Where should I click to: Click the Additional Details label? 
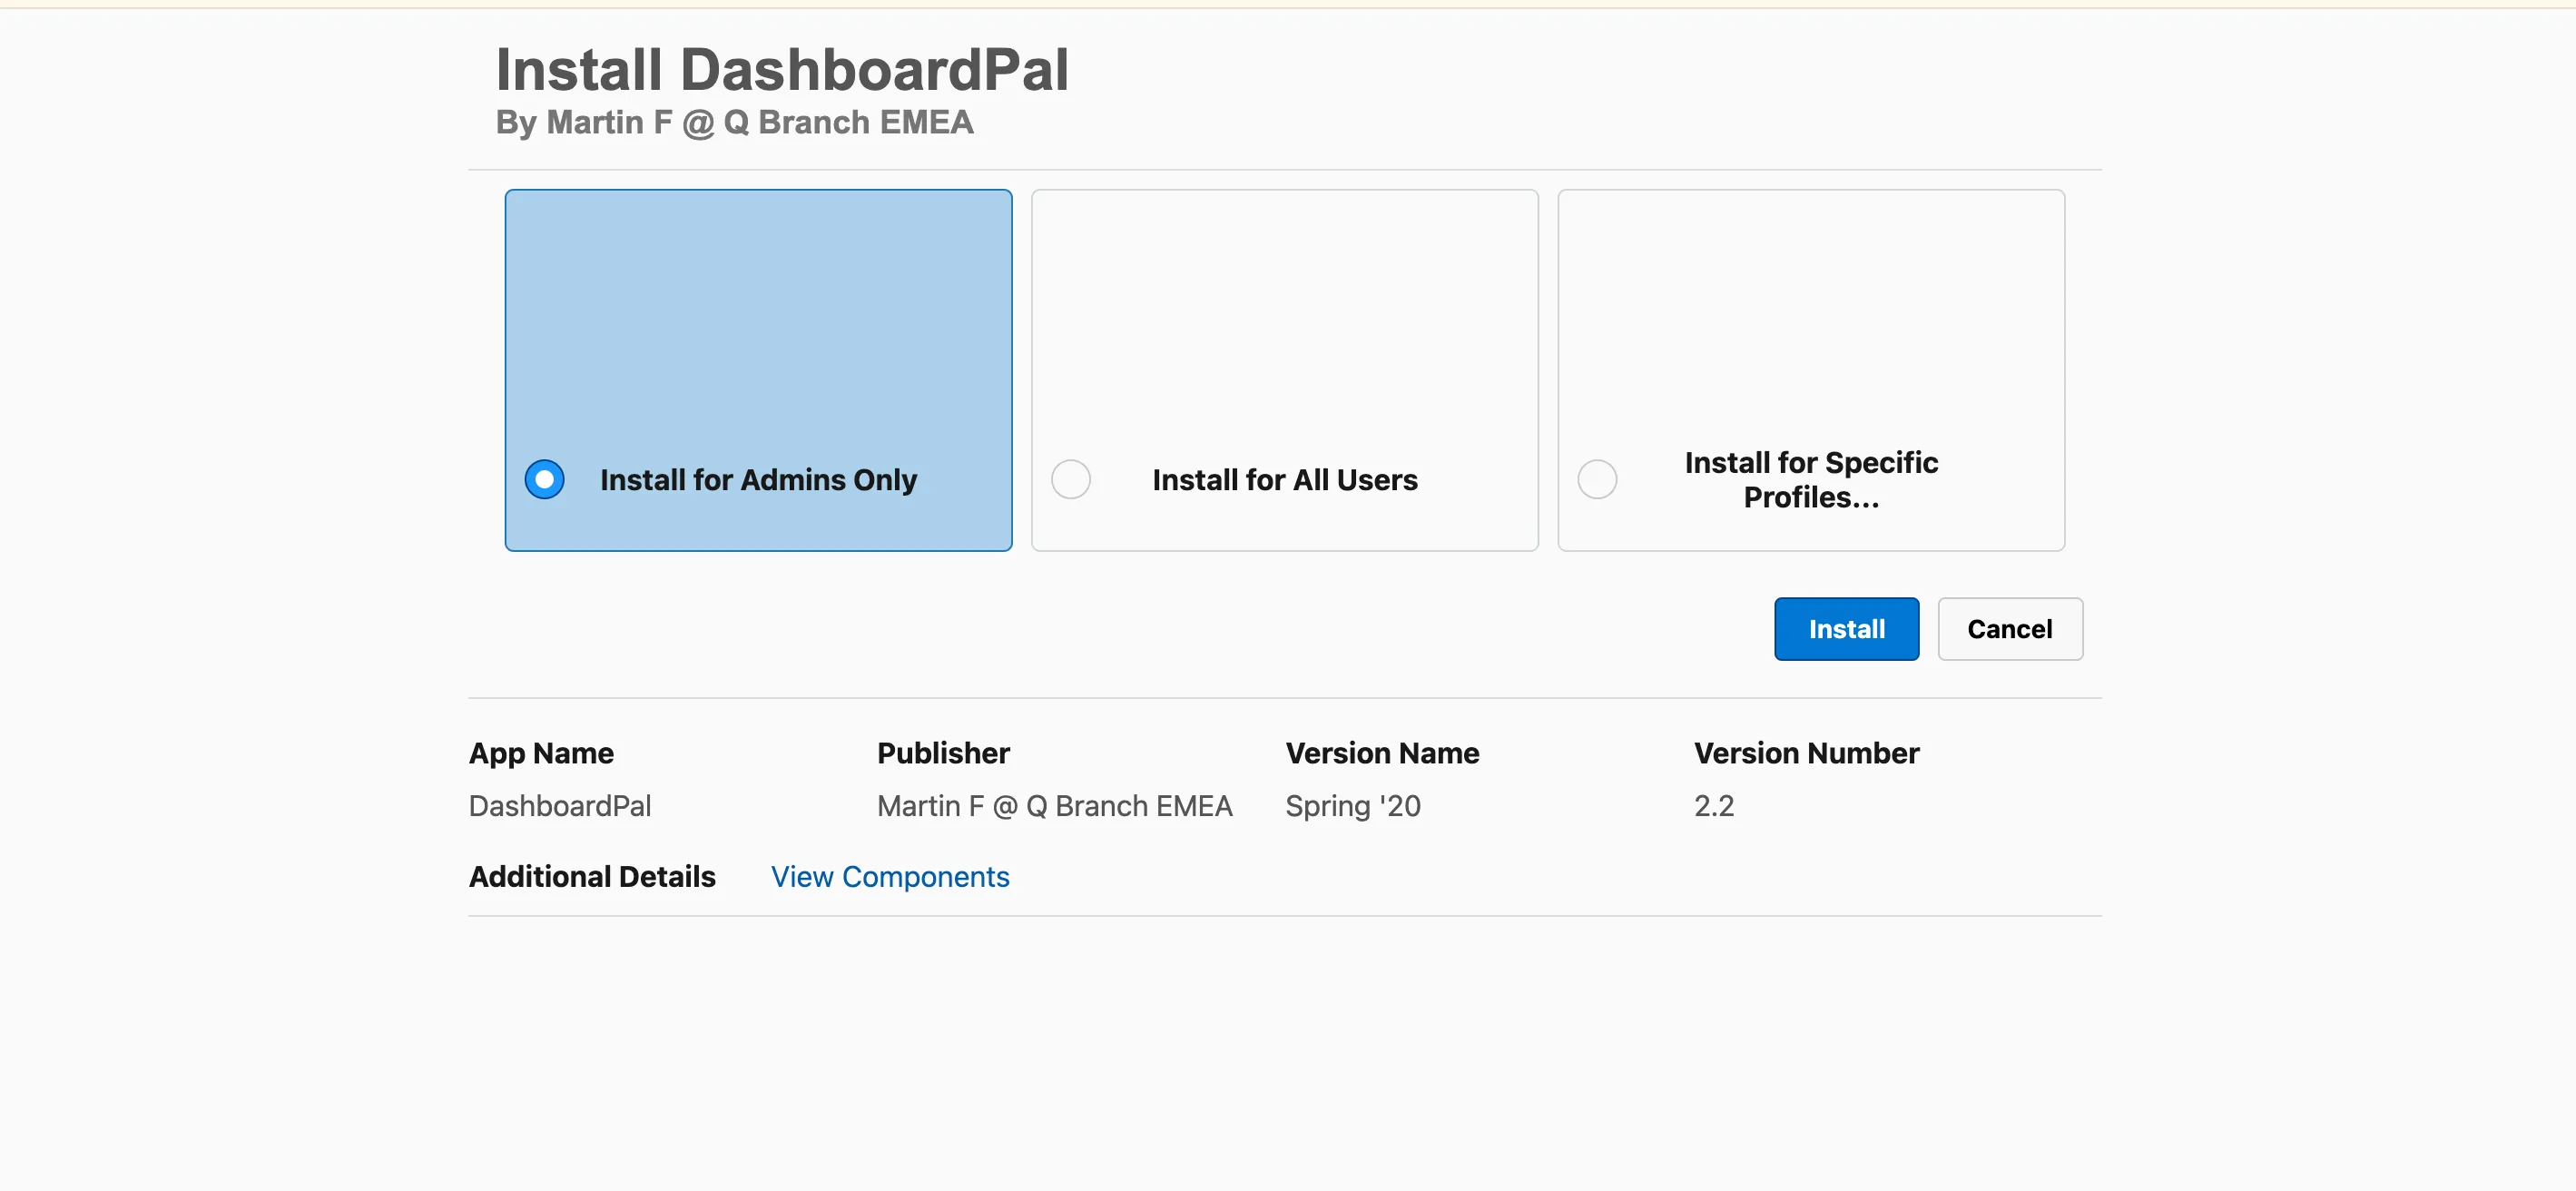pos(592,876)
